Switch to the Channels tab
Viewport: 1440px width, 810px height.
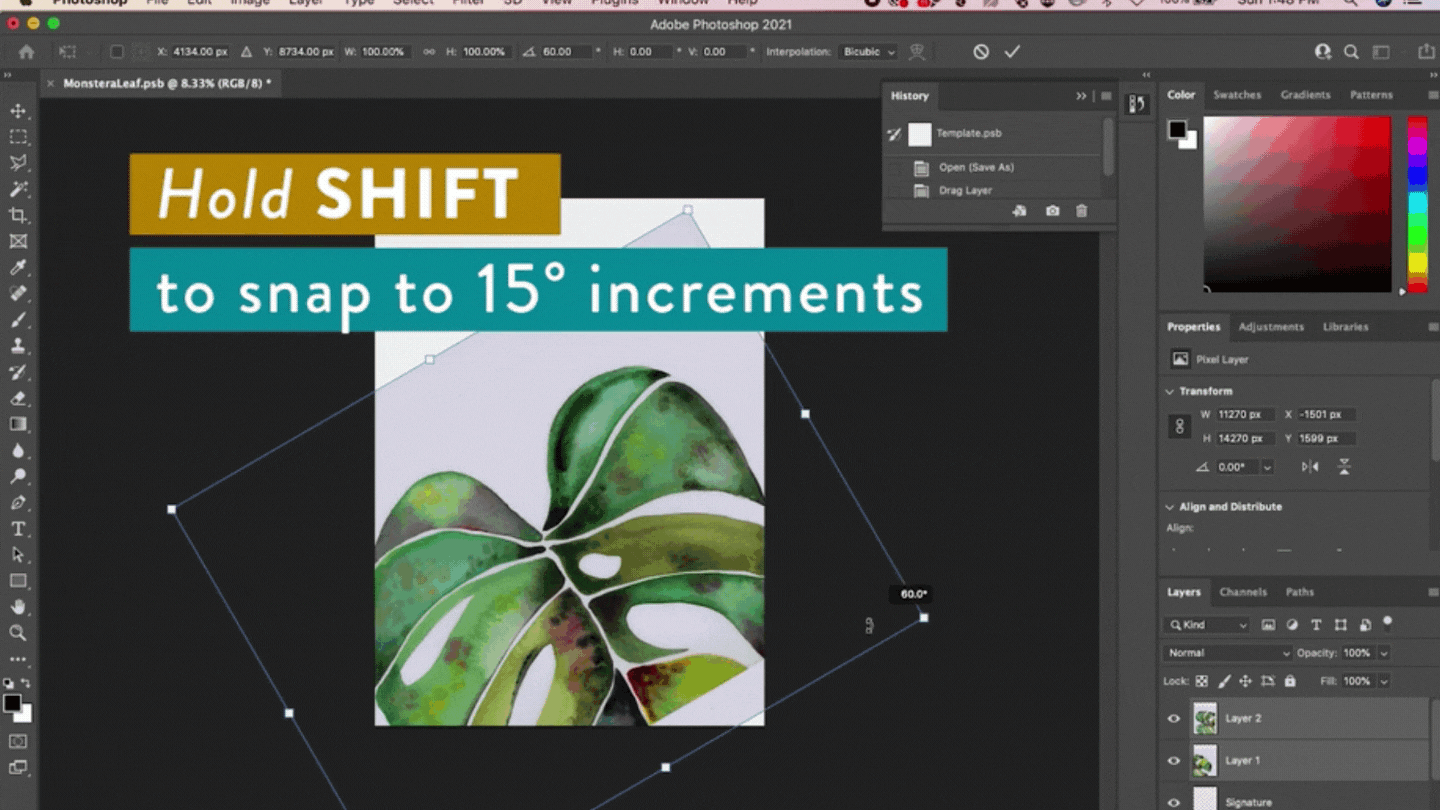[1243, 592]
